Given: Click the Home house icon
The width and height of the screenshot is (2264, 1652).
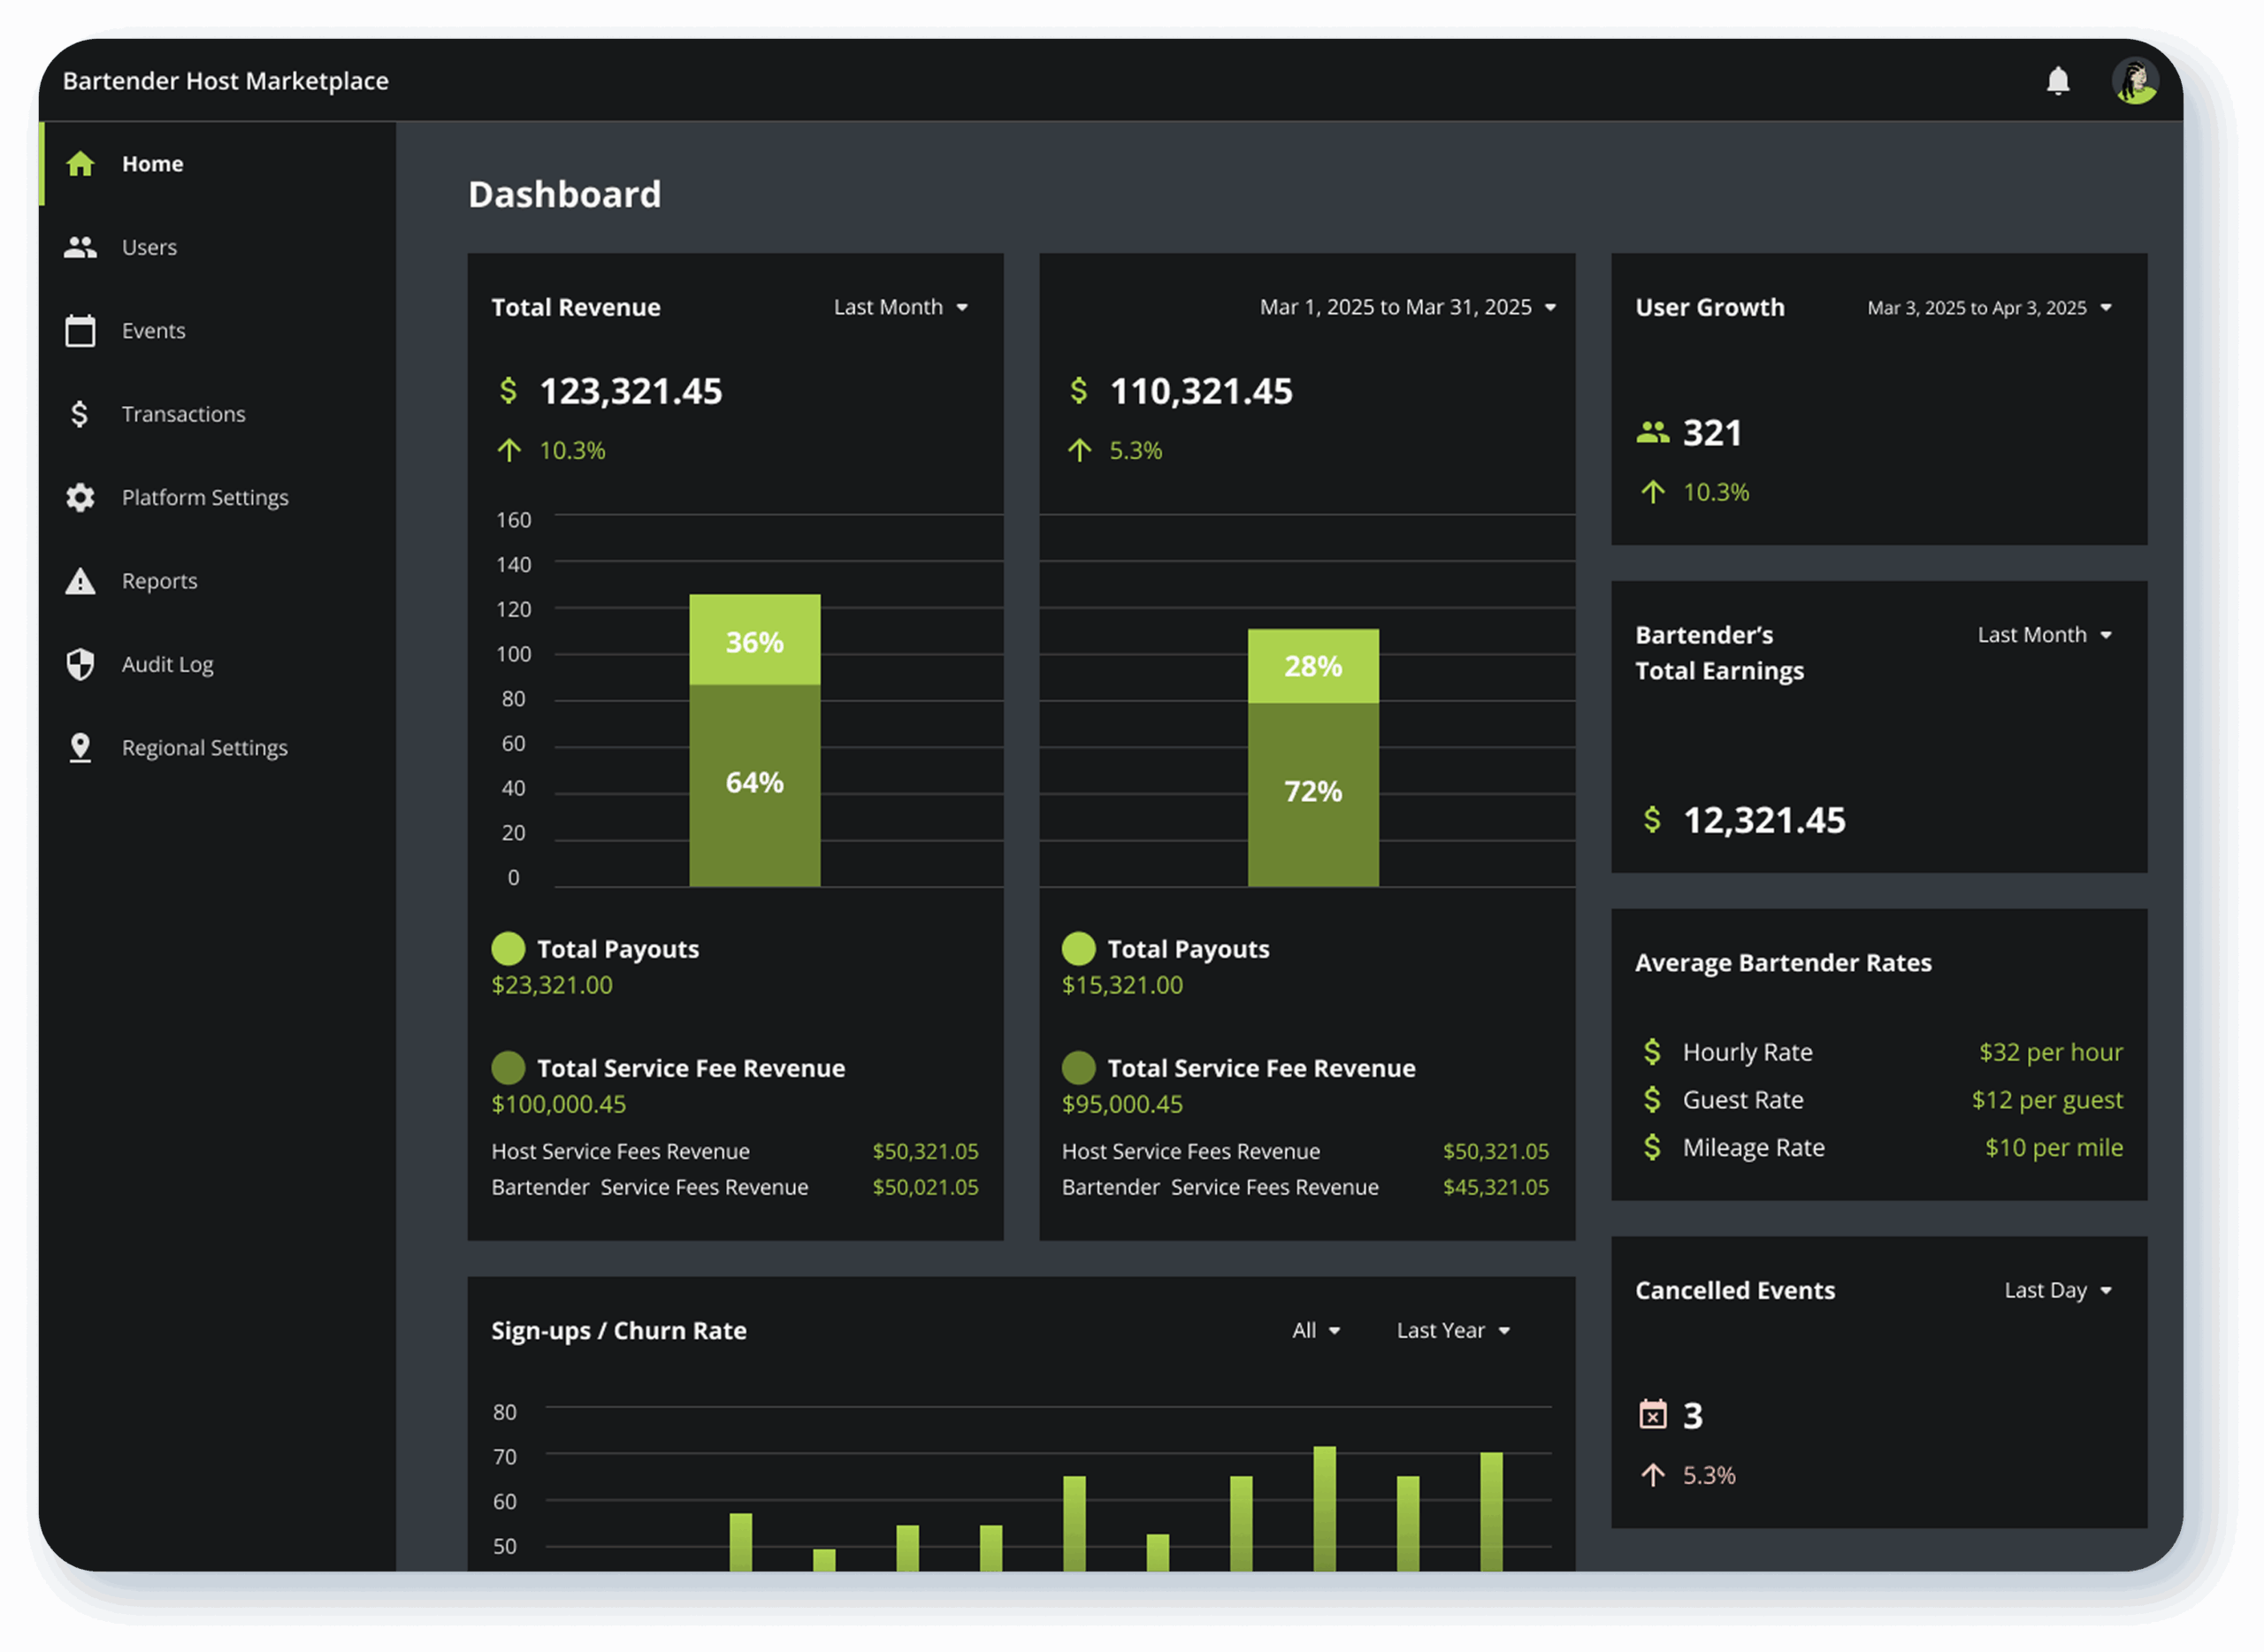Looking at the screenshot, I should (80, 164).
